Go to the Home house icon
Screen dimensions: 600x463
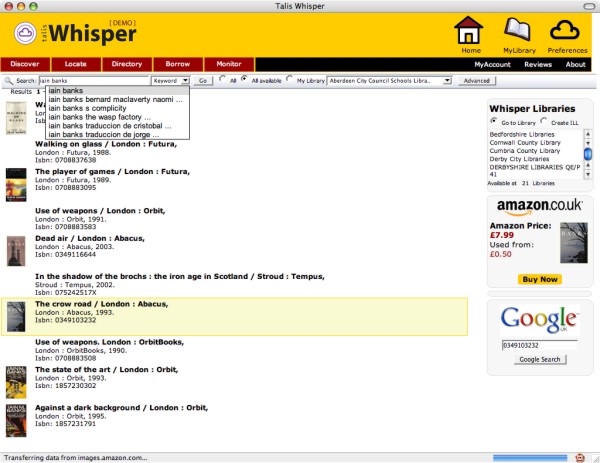[x=468, y=29]
